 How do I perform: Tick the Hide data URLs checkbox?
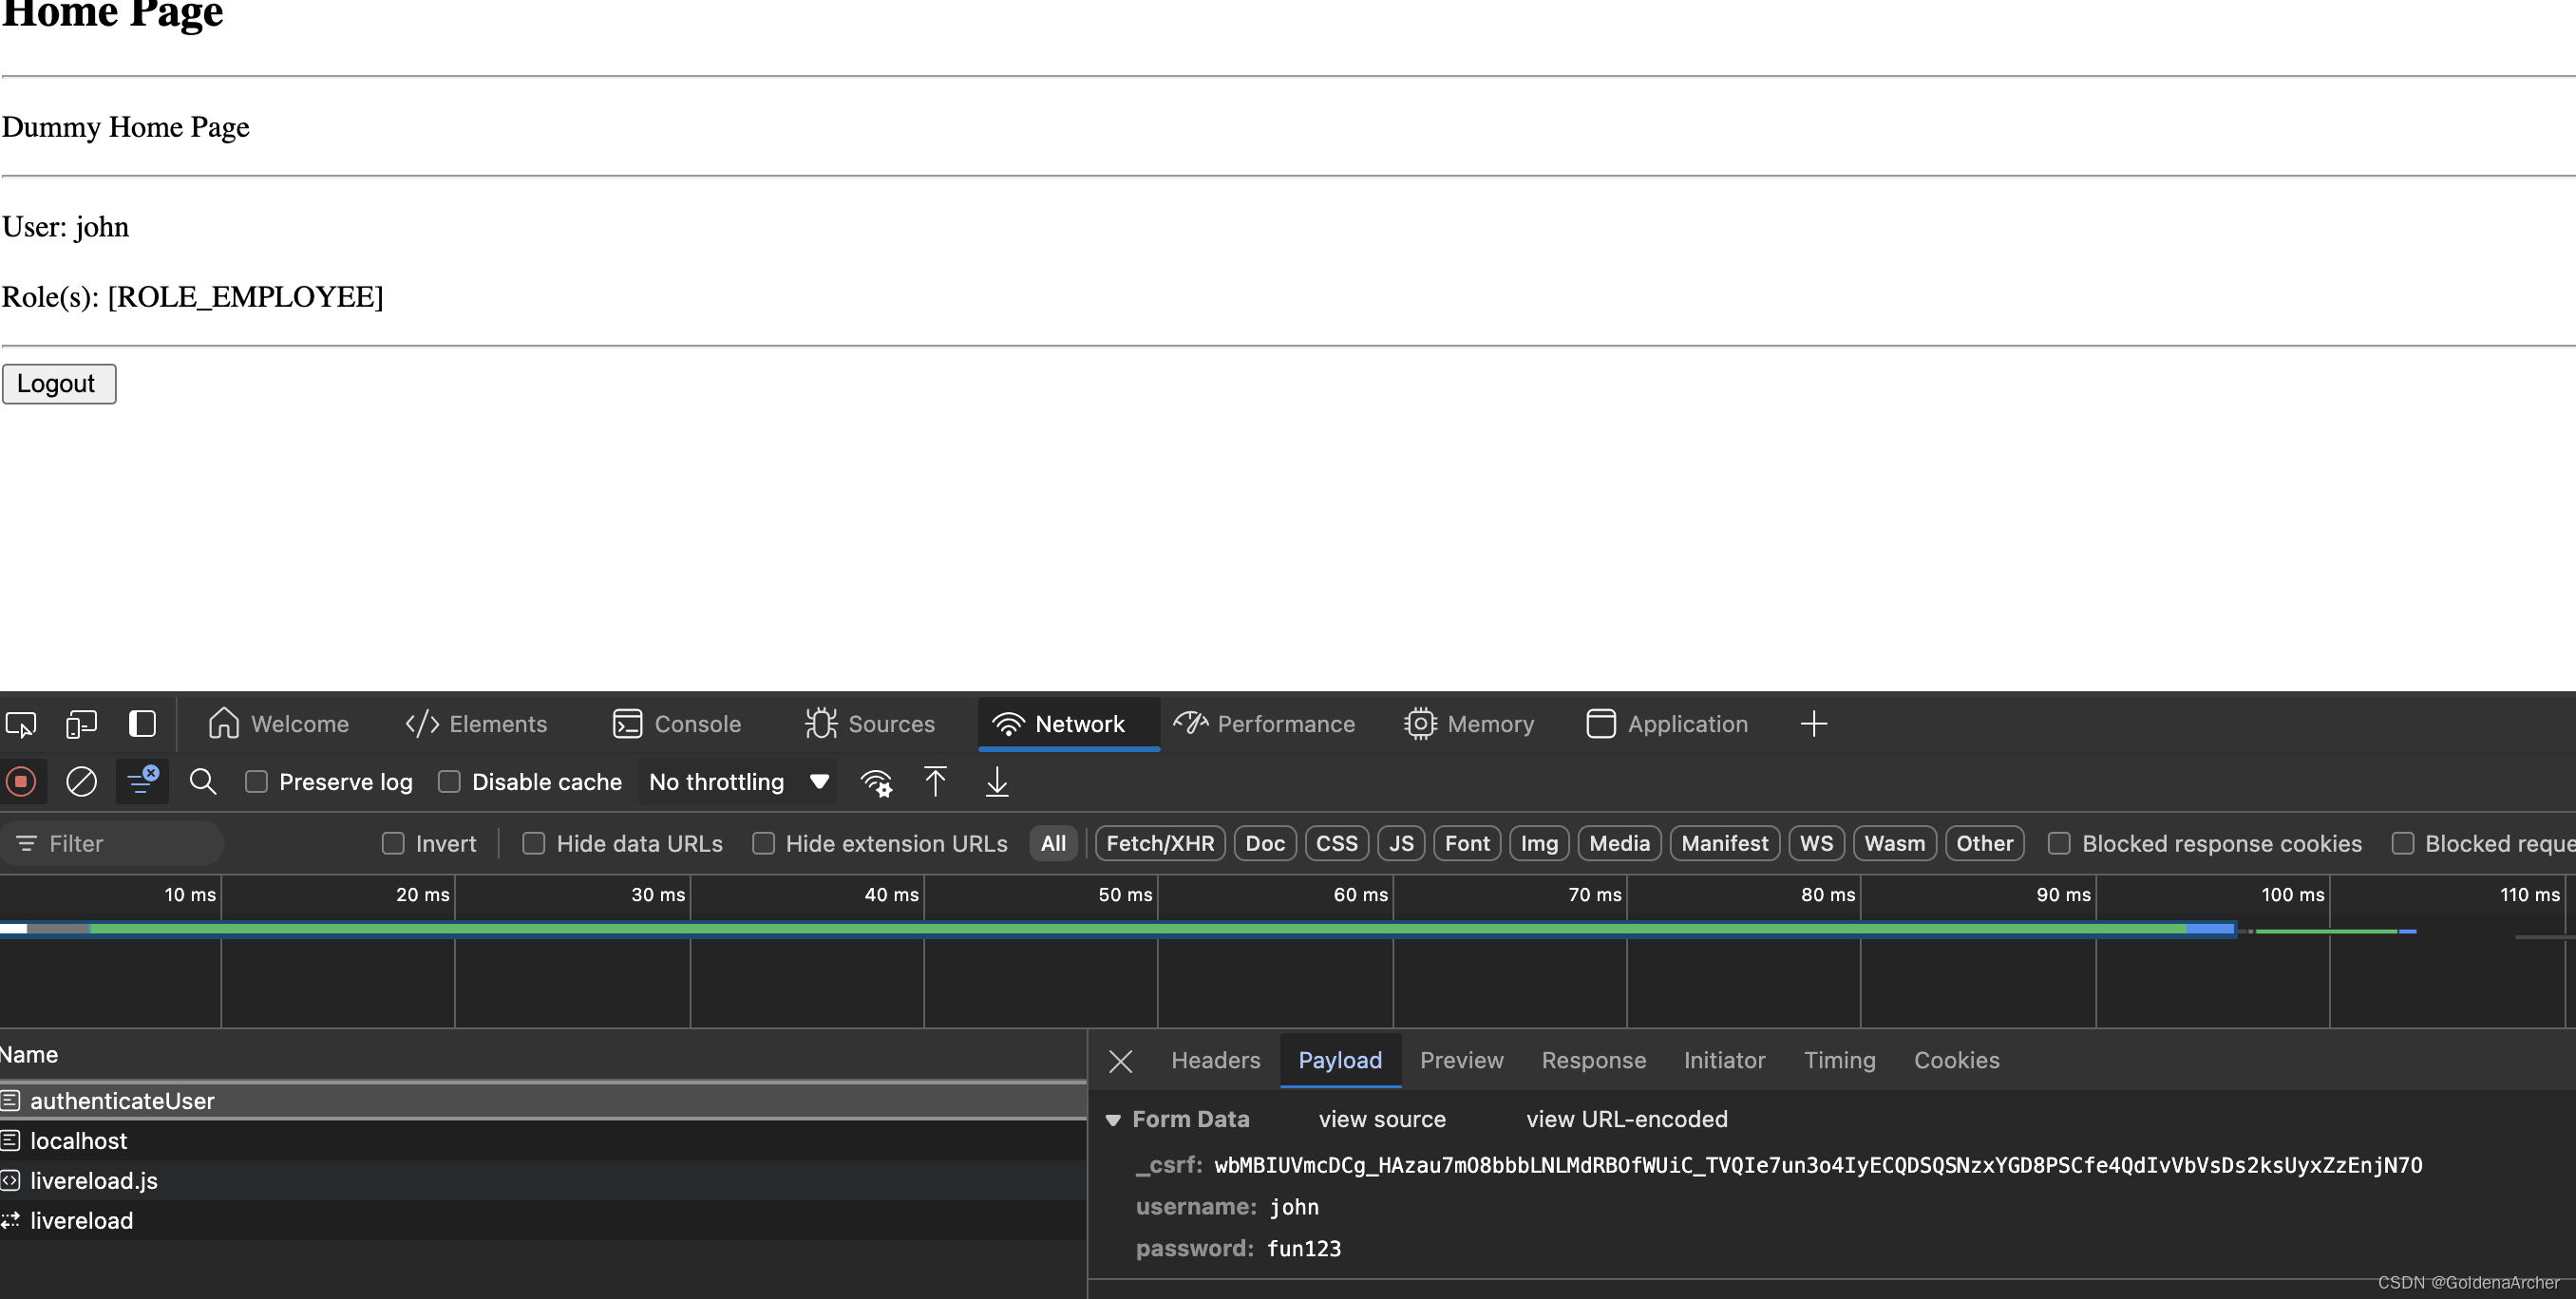(x=534, y=844)
